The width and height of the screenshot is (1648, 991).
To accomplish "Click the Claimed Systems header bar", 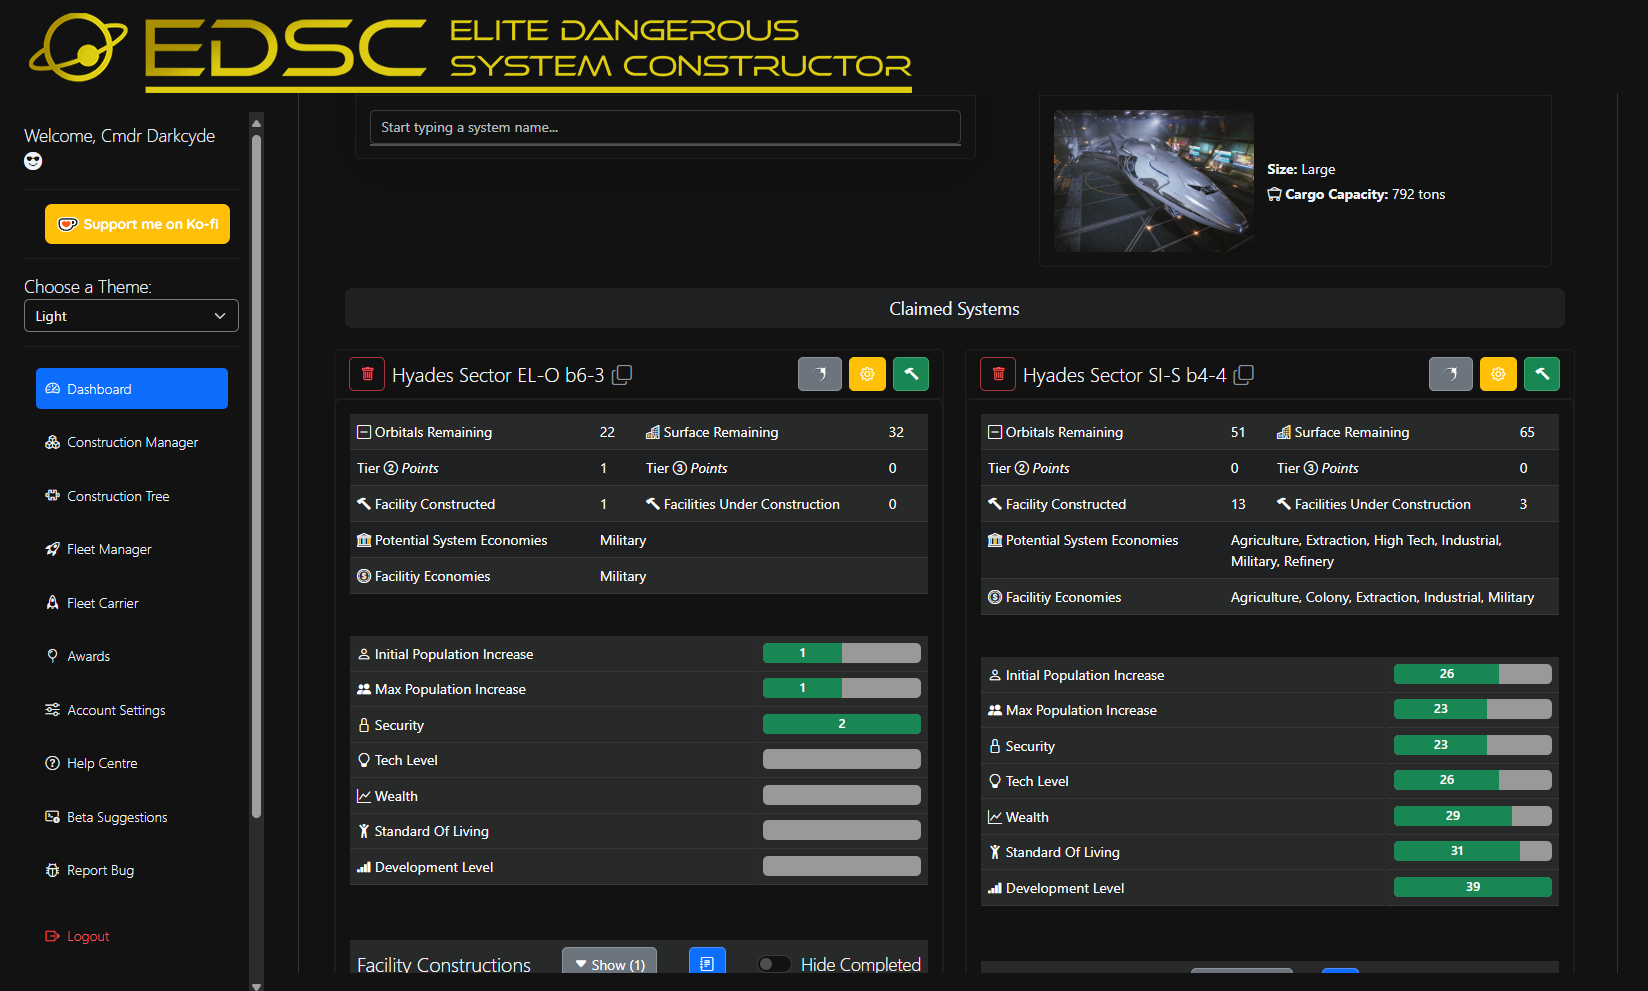I will click(x=955, y=308).
